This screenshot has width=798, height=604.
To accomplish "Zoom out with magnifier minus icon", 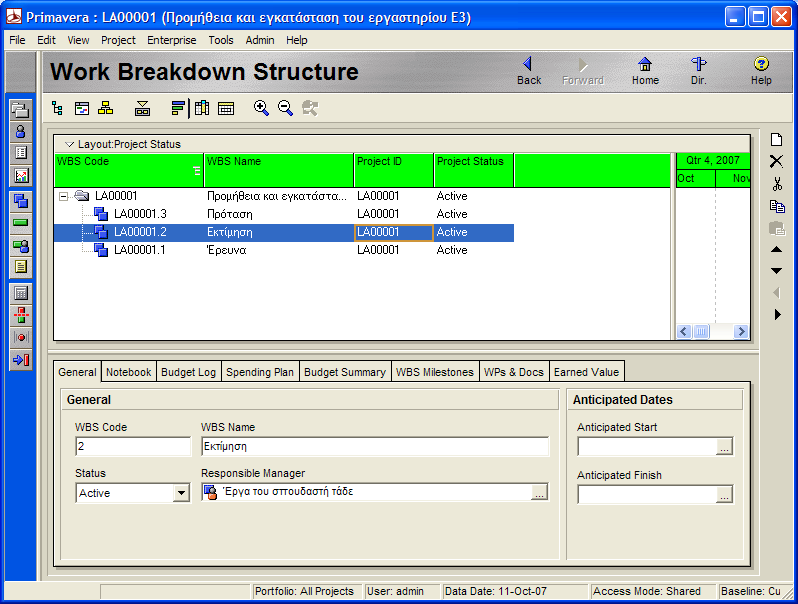I will click(285, 108).
